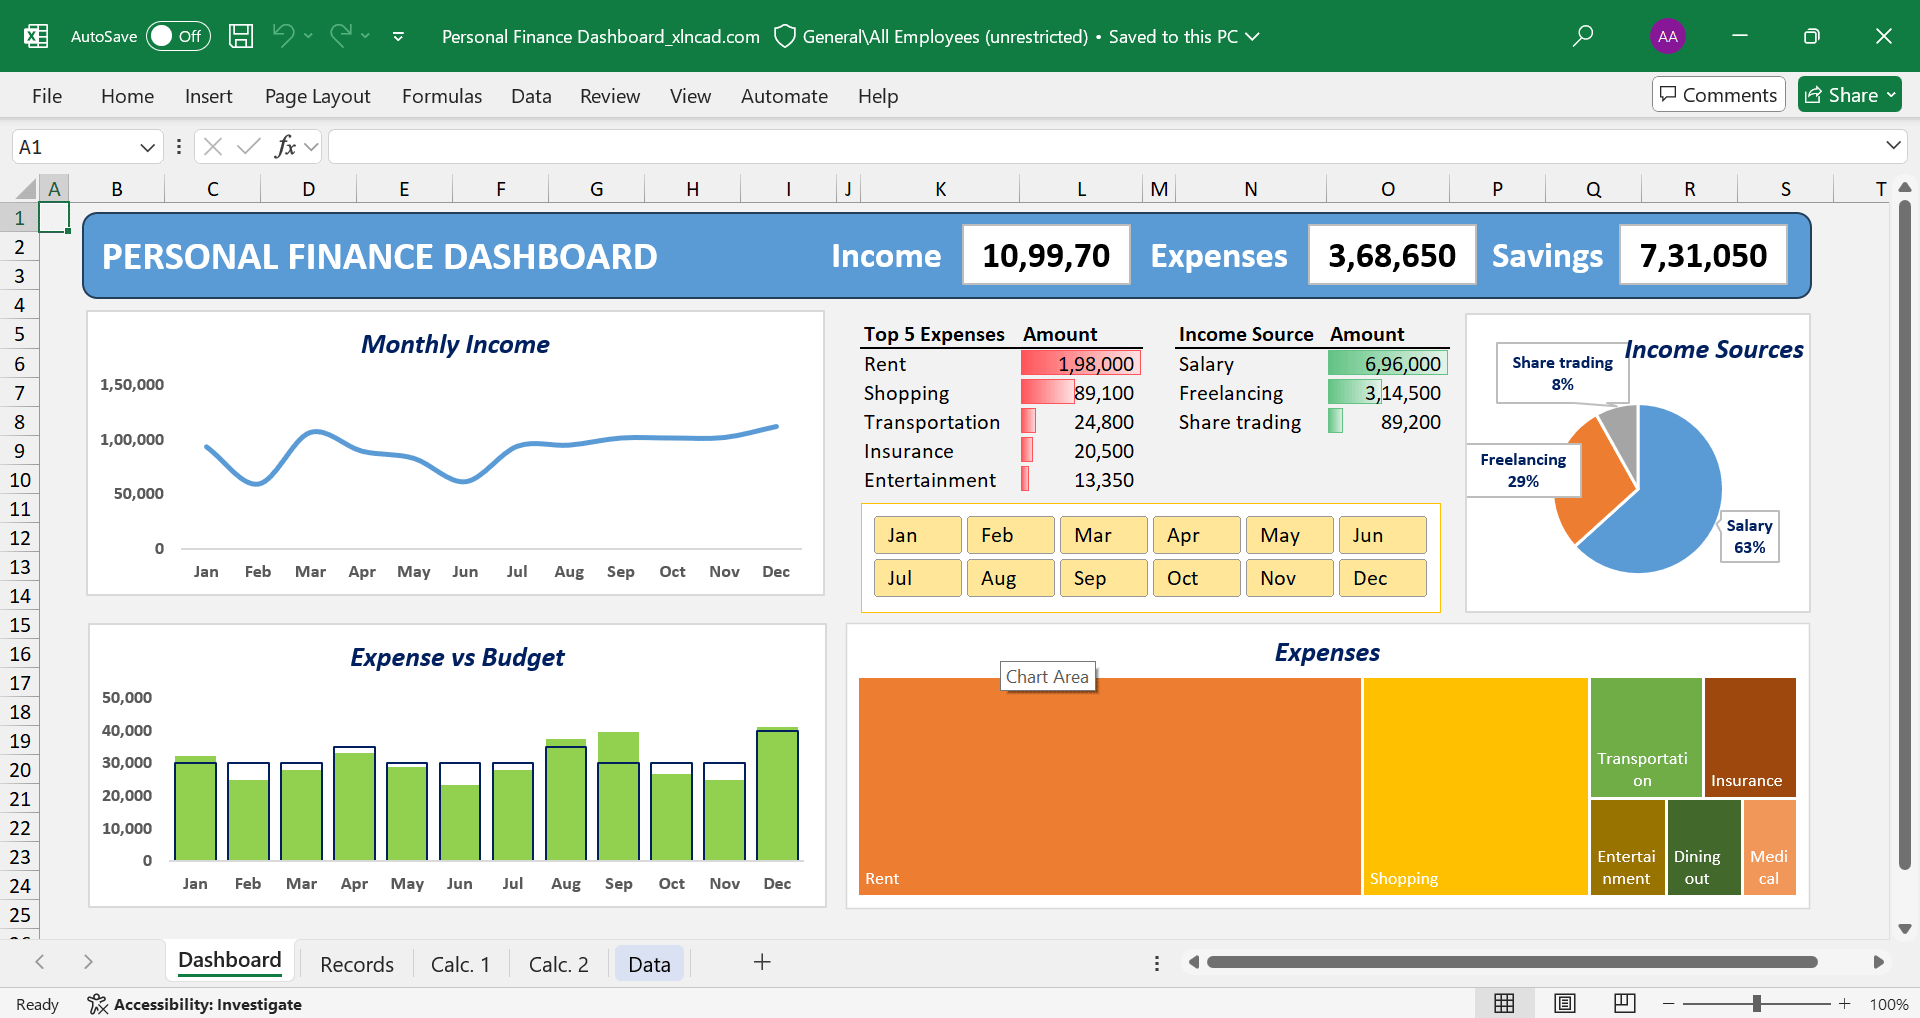The width and height of the screenshot is (1920, 1018).
Task: Open the Accessibility Investigate status indicator
Action: (x=195, y=1004)
